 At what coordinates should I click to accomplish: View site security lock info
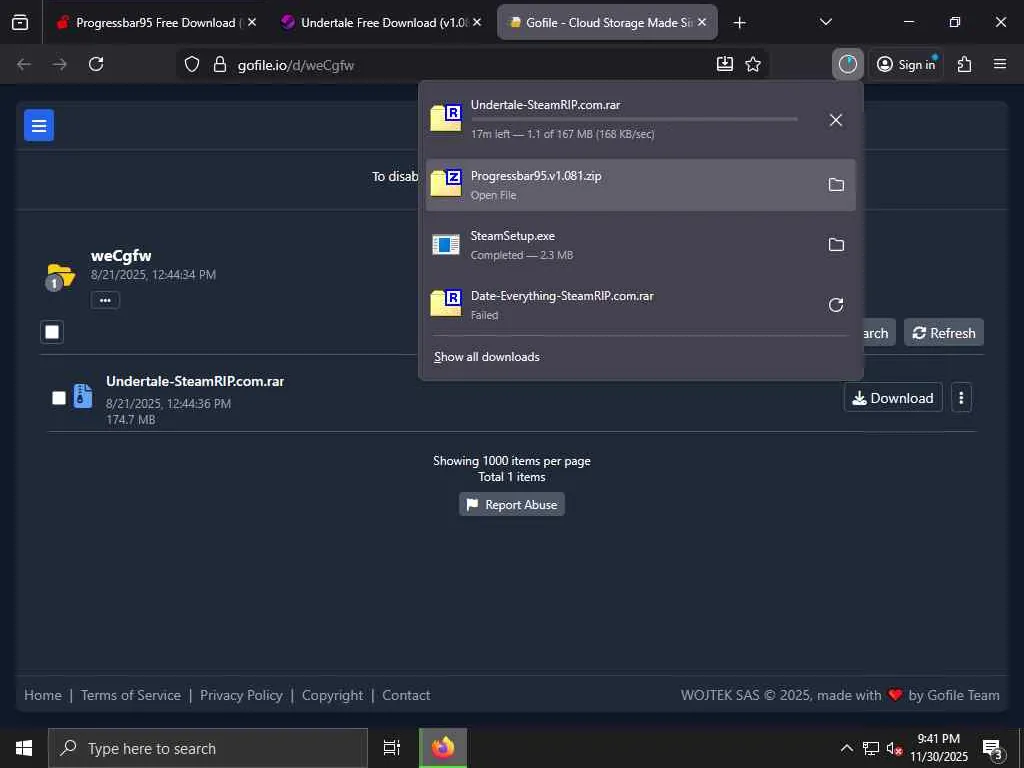coord(220,64)
